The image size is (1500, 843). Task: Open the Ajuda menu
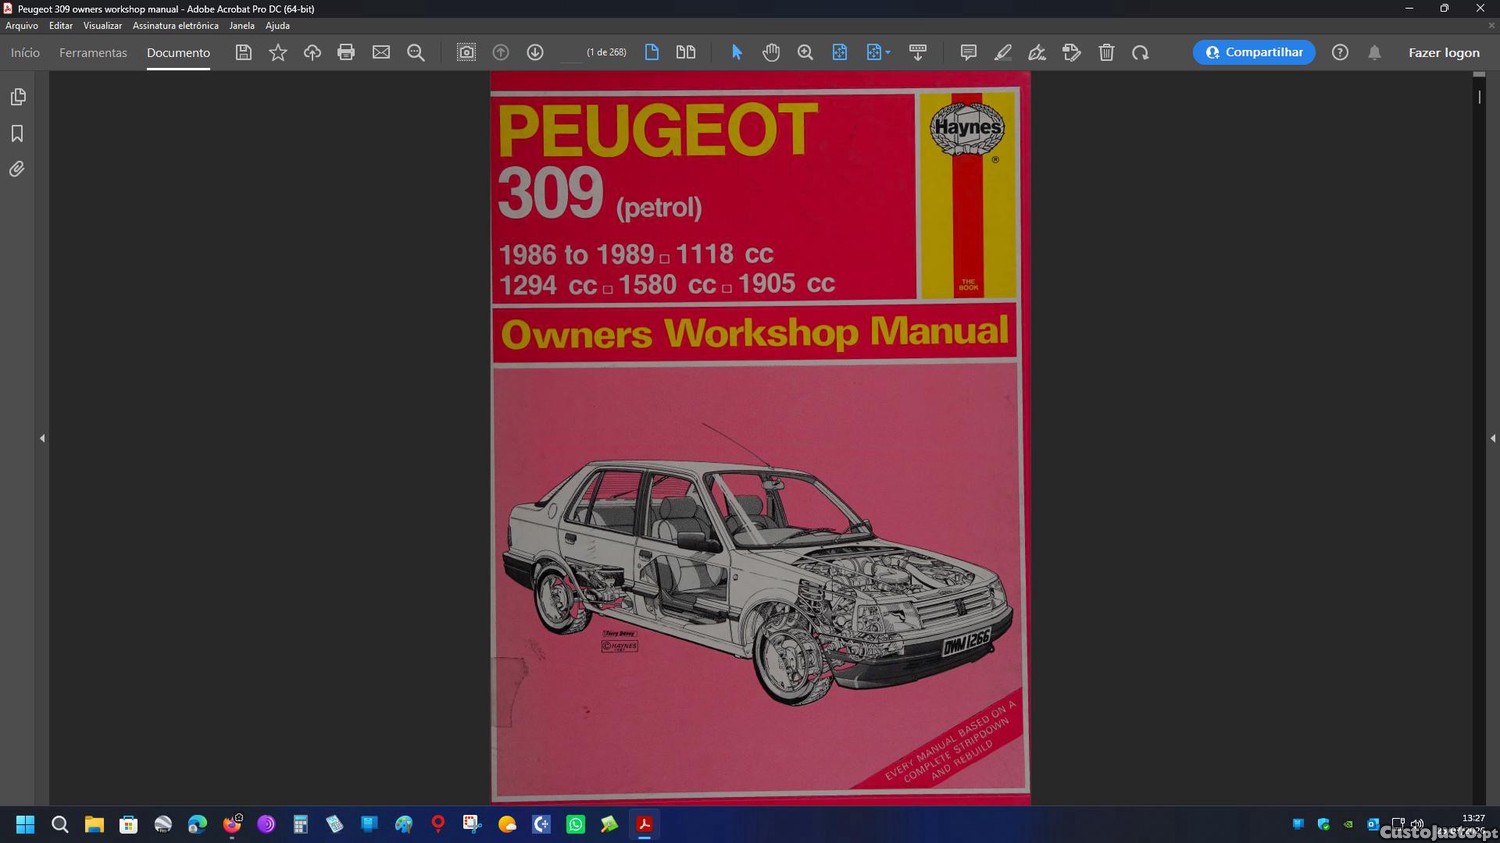[x=277, y=26]
